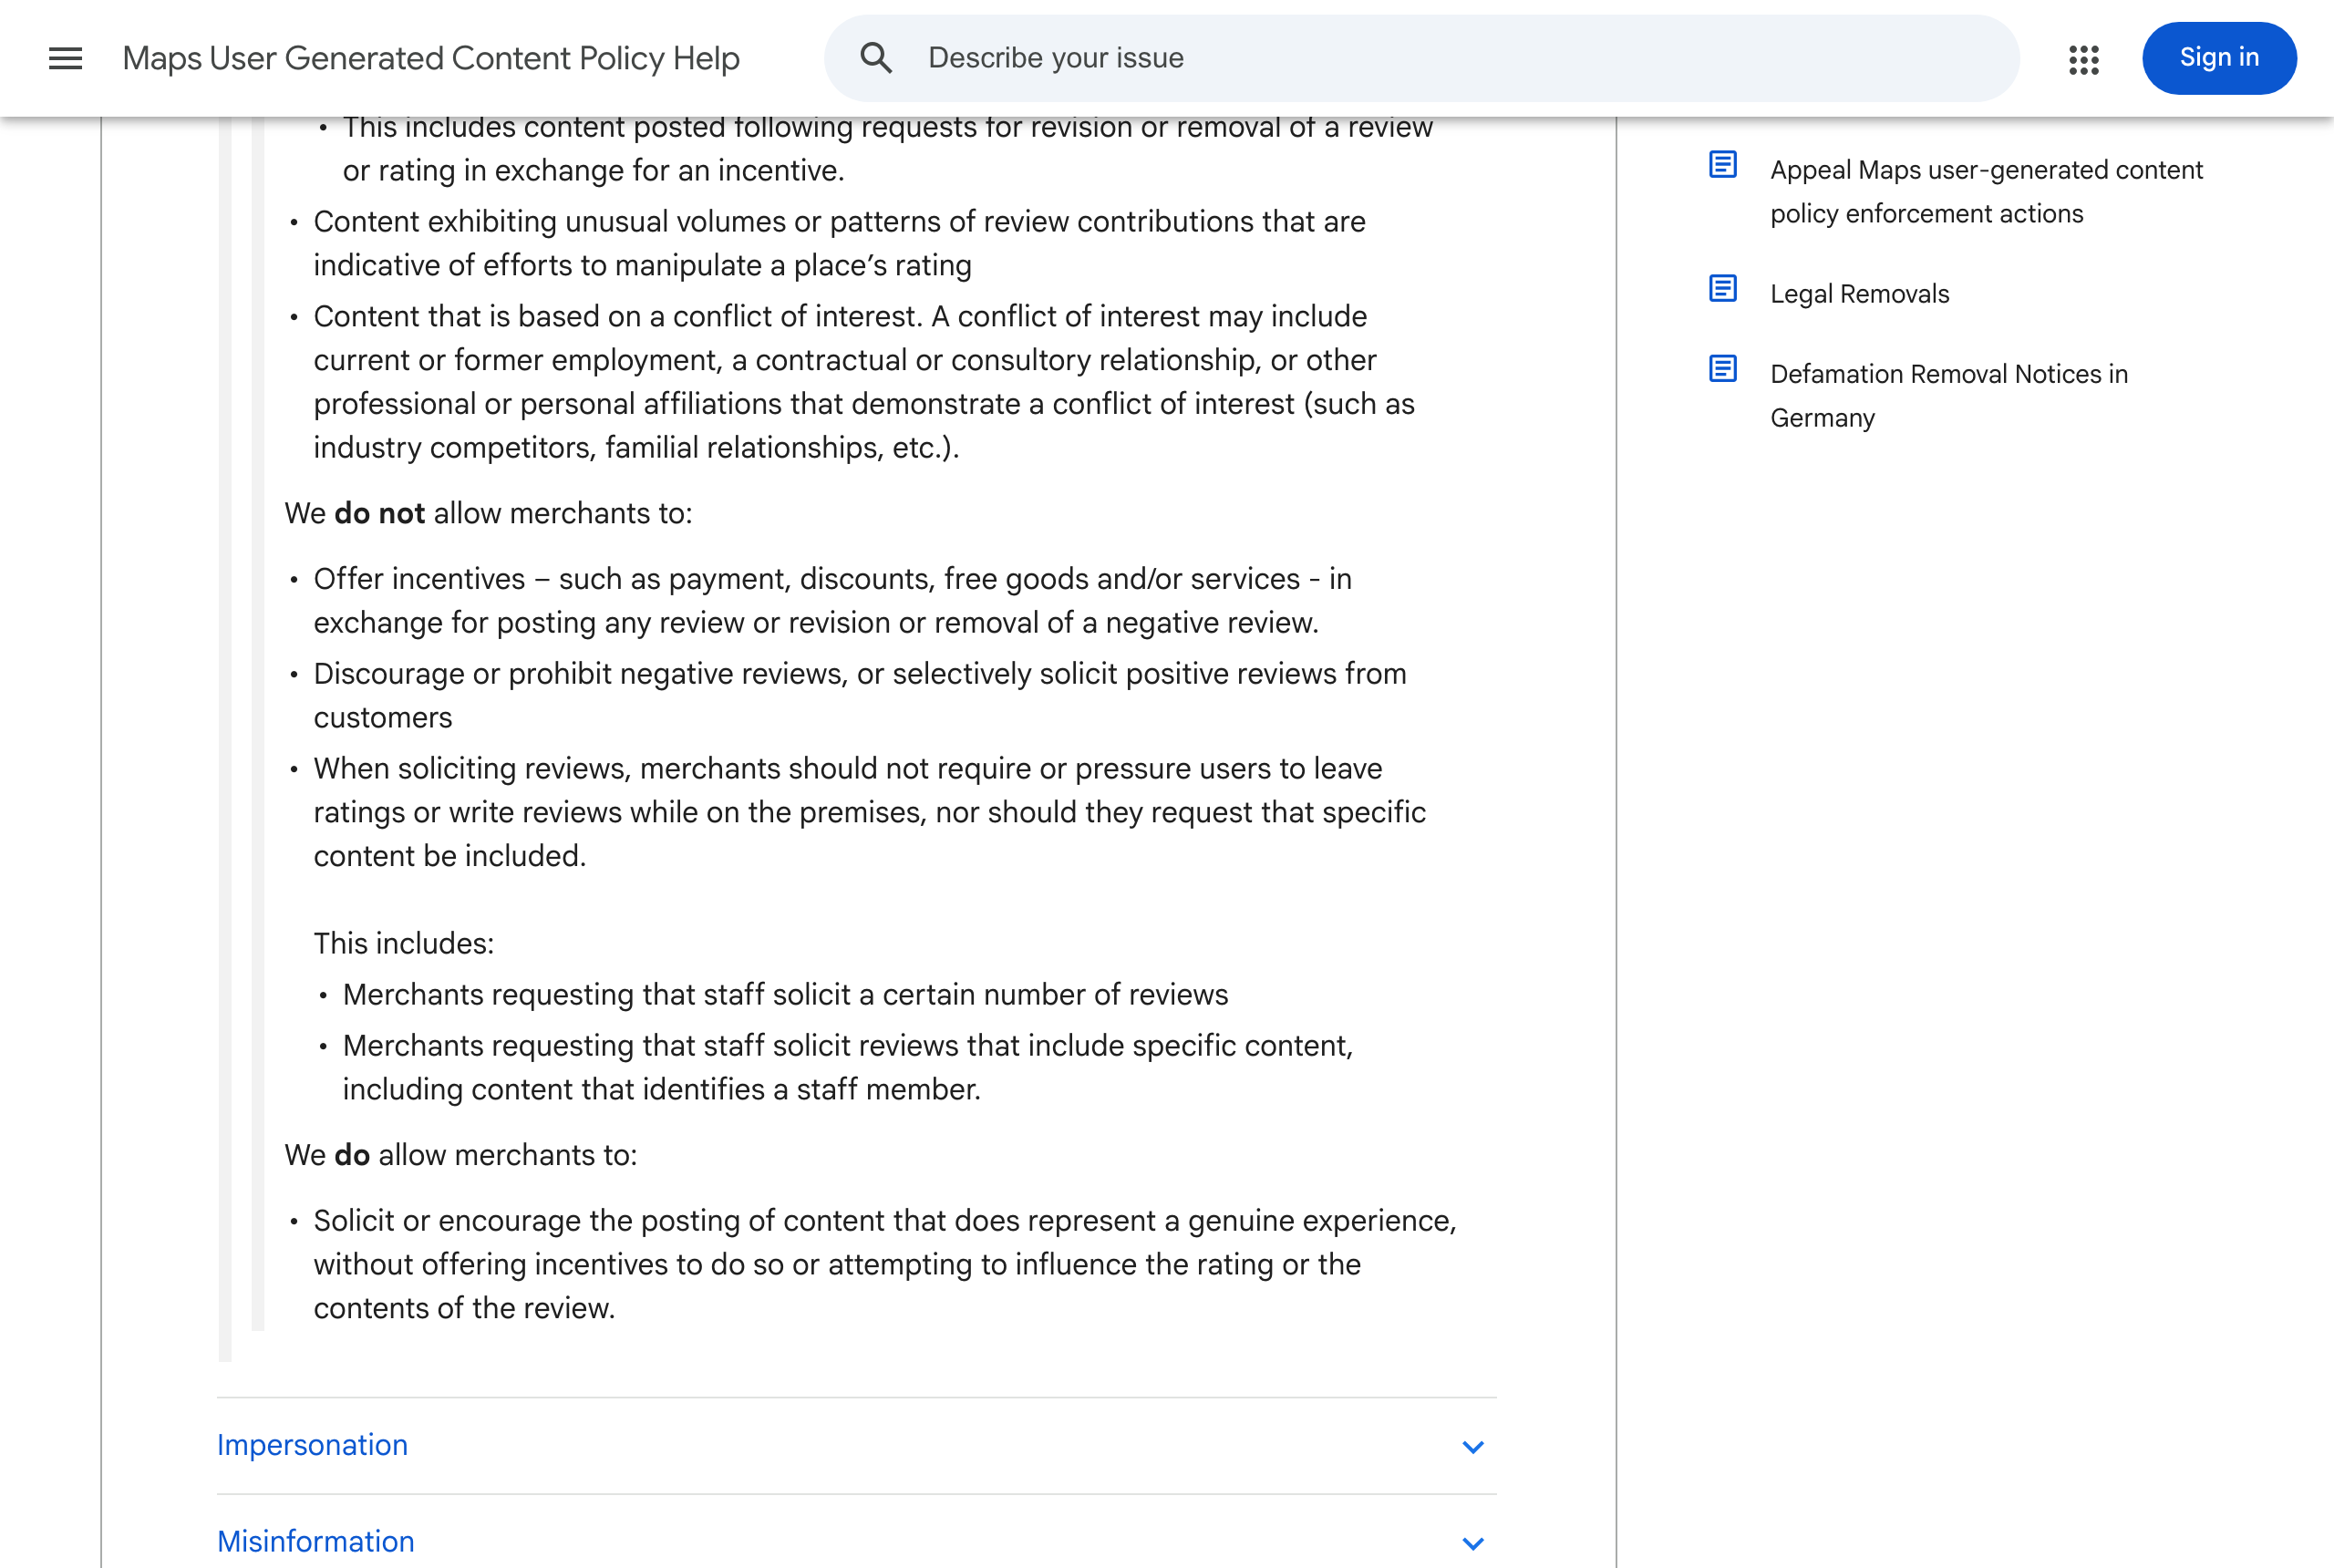Open Maps User Generated Content Policy Help title
The height and width of the screenshot is (1568, 2334).
(431, 58)
